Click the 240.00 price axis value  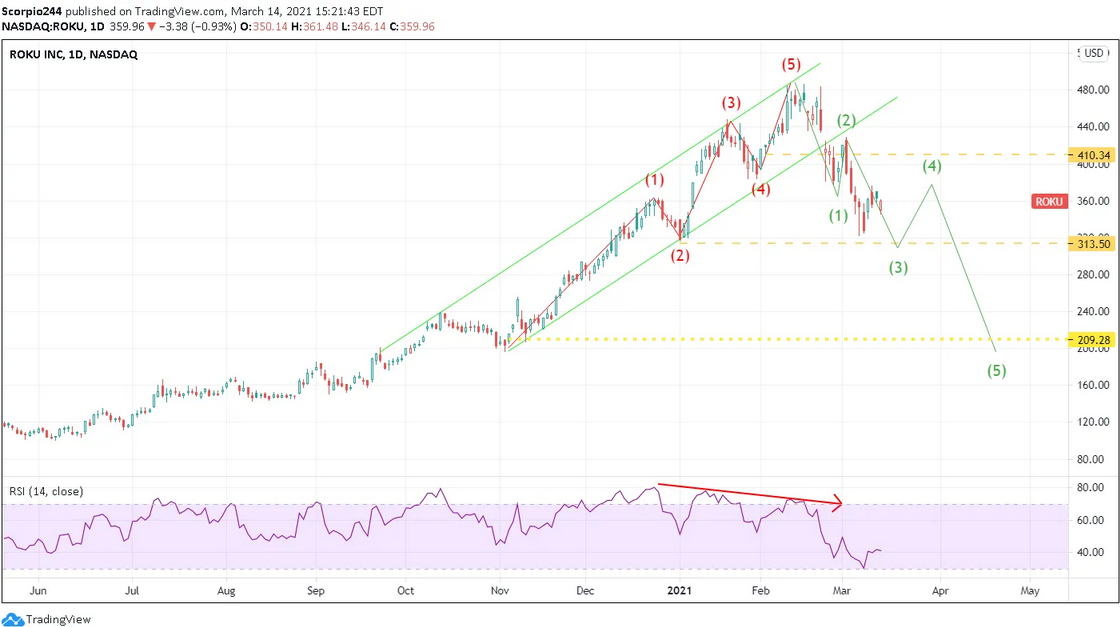(x=1094, y=311)
